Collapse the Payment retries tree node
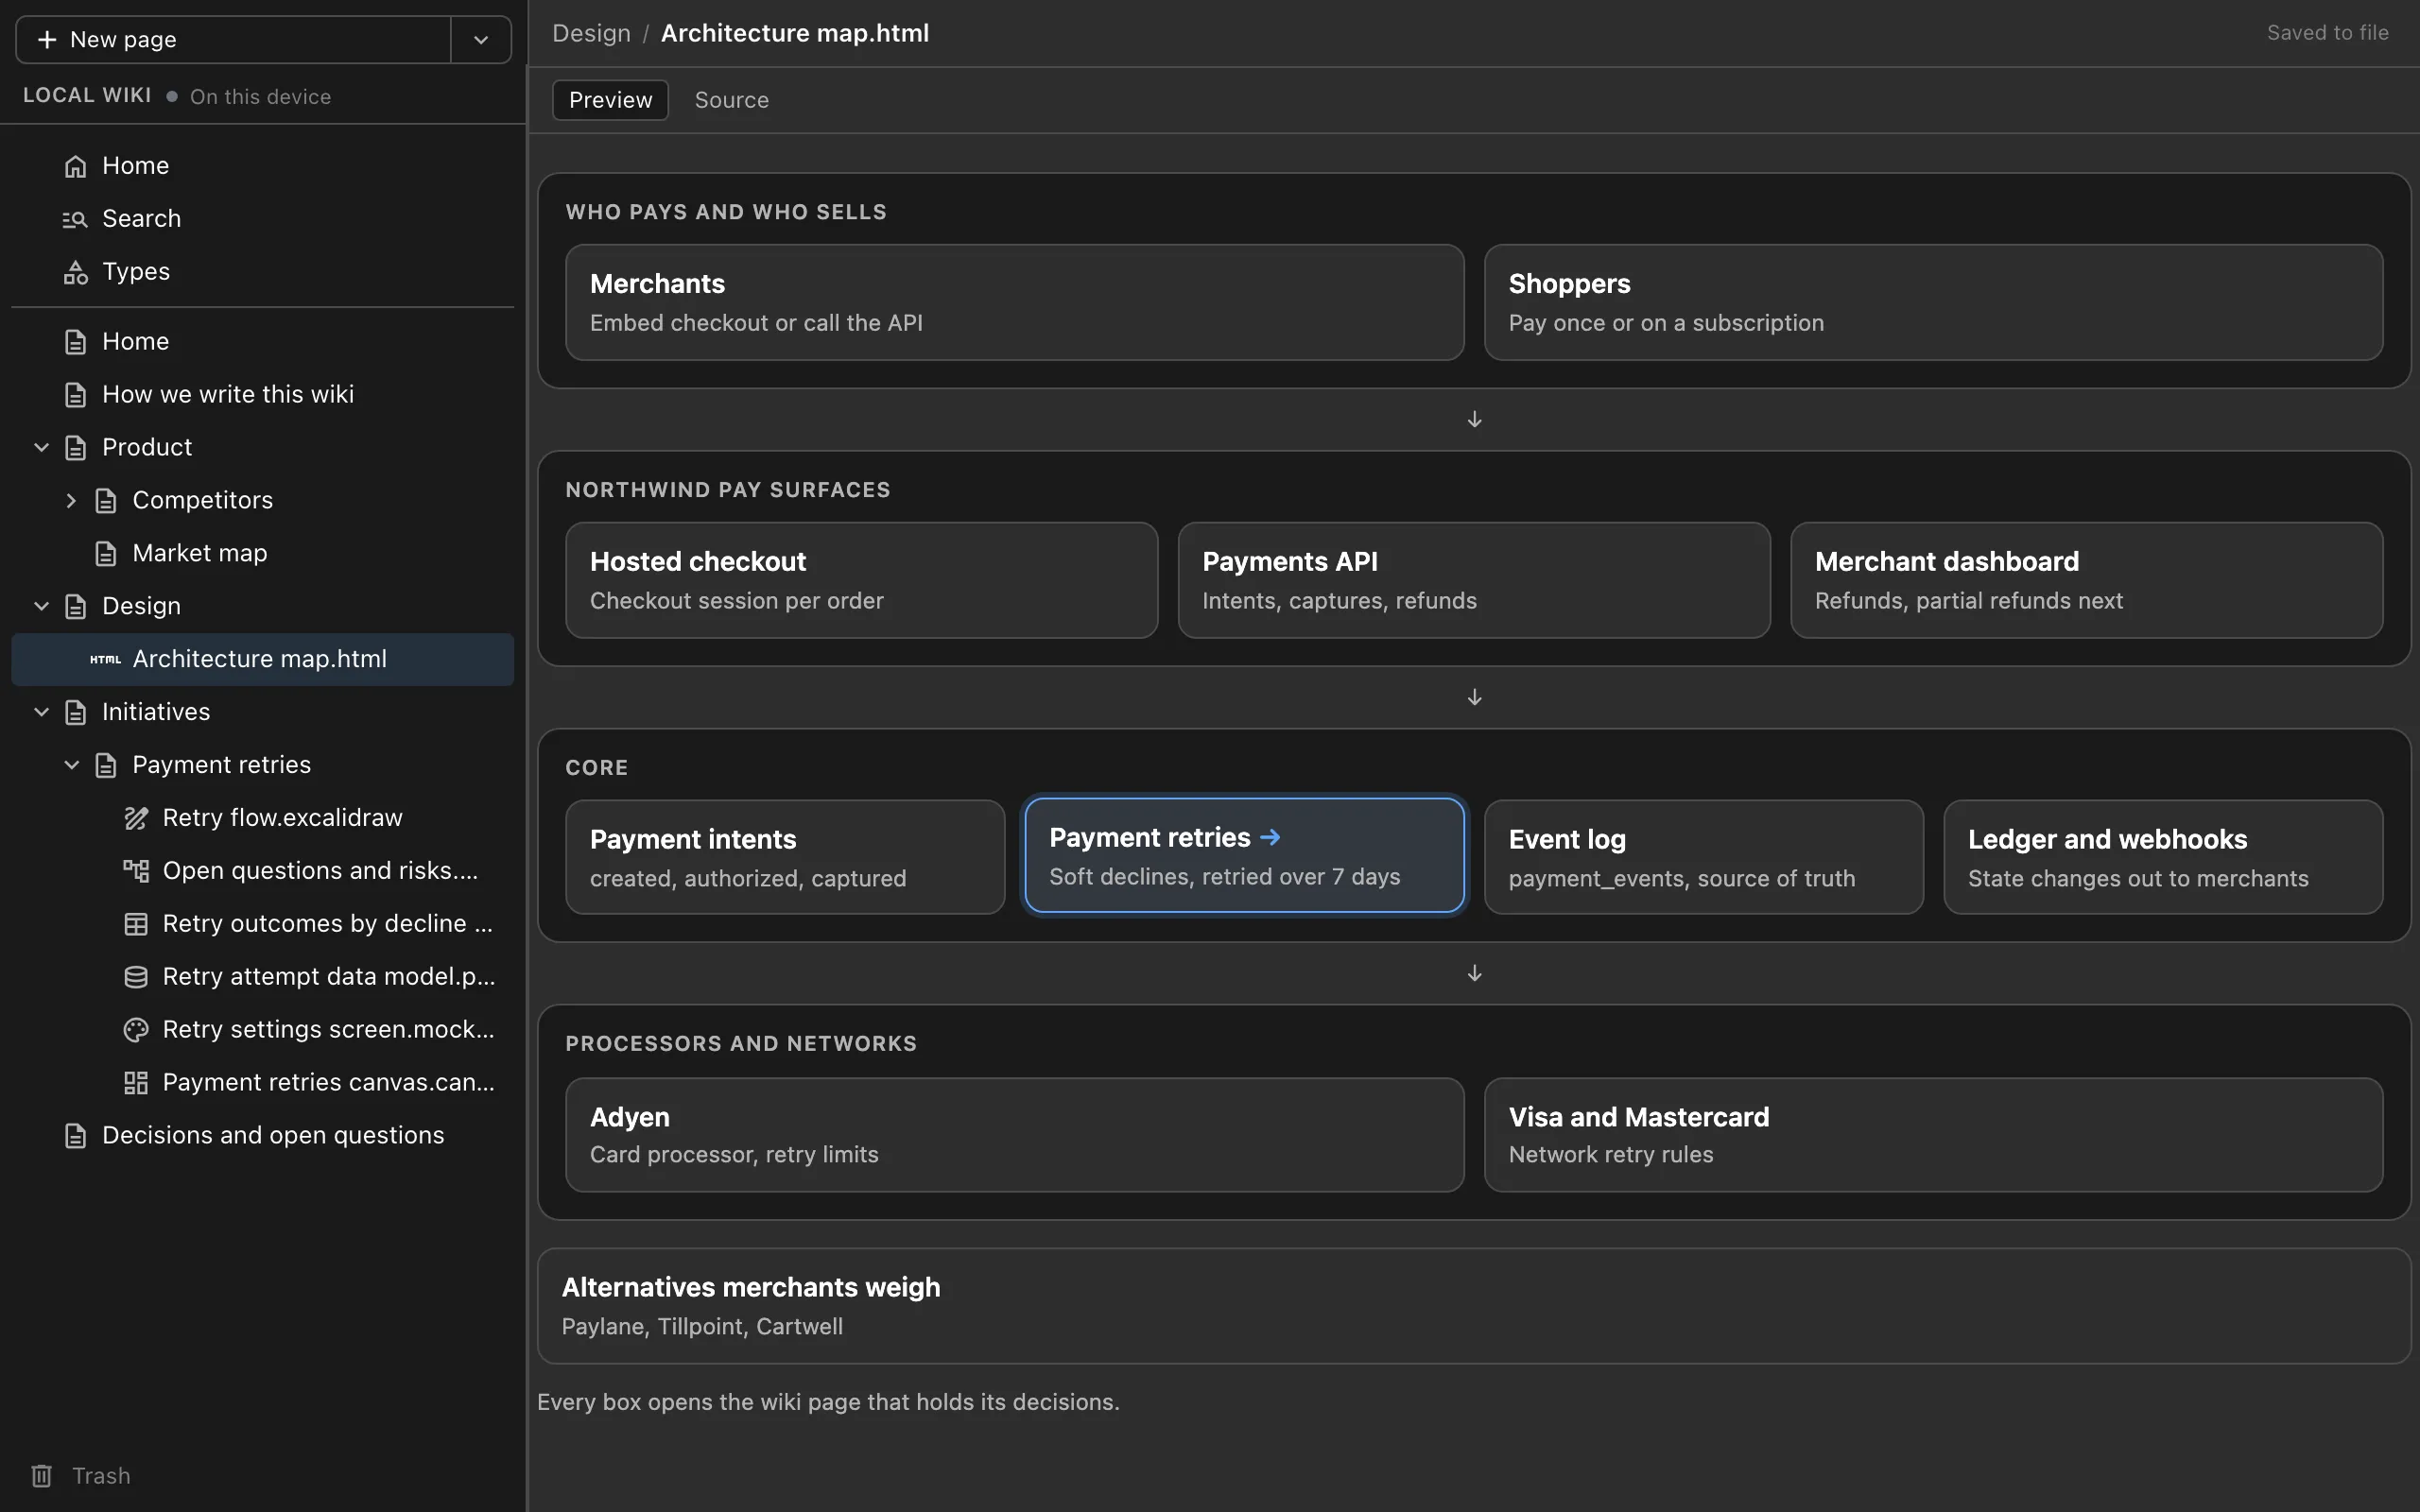Screen dimensions: 2420x1512 [71, 766]
